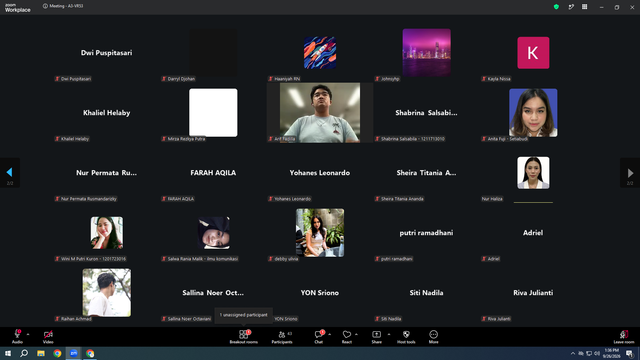Viewport: 640px width, 360px height.
Task: Open the React emoji picker
Action: [347, 337]
